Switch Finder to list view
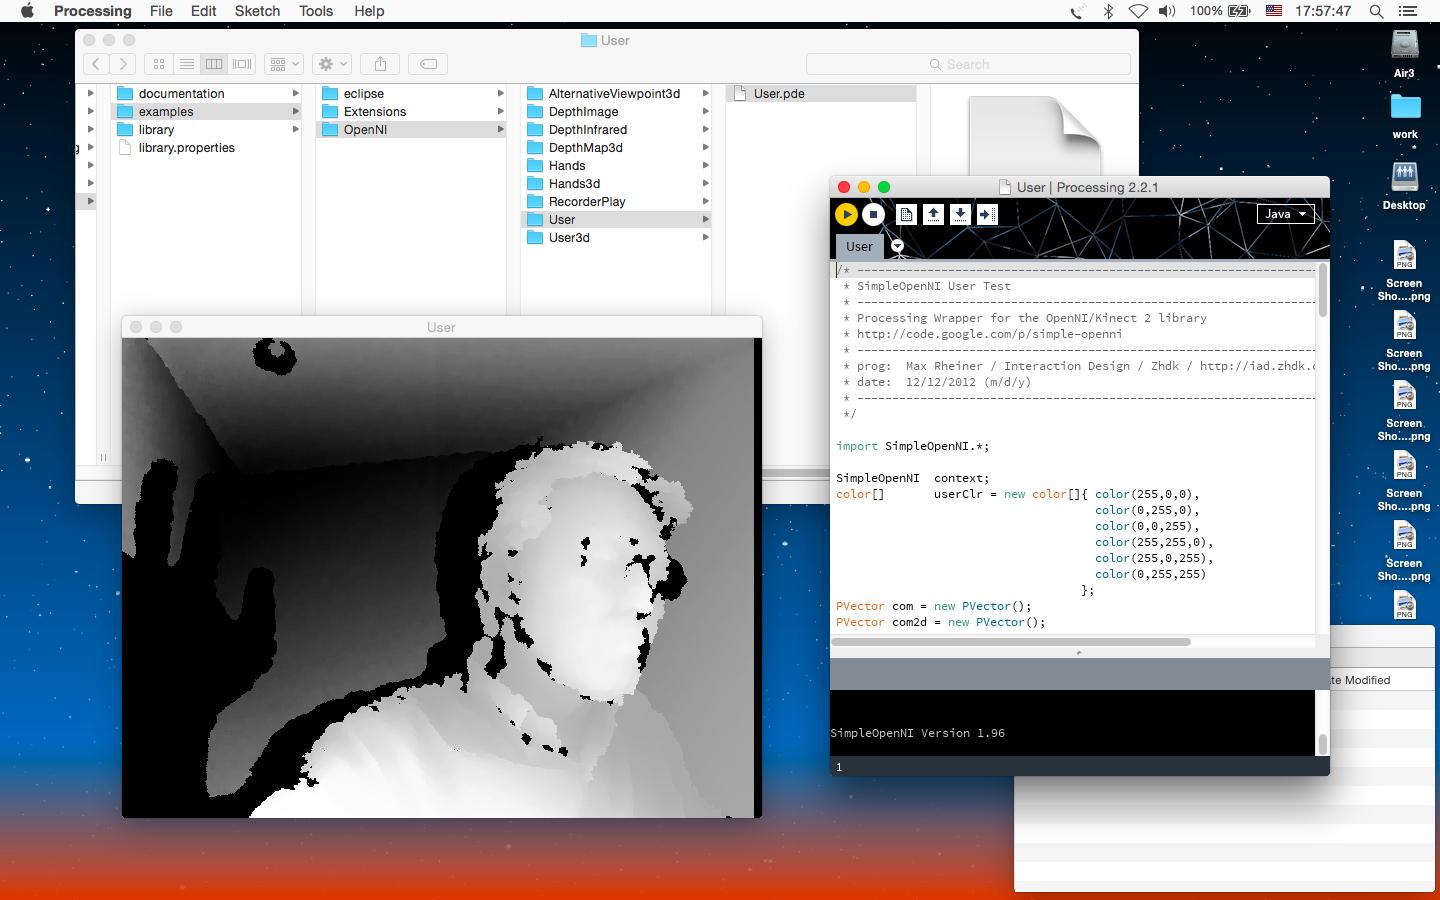 pos(186,64)
